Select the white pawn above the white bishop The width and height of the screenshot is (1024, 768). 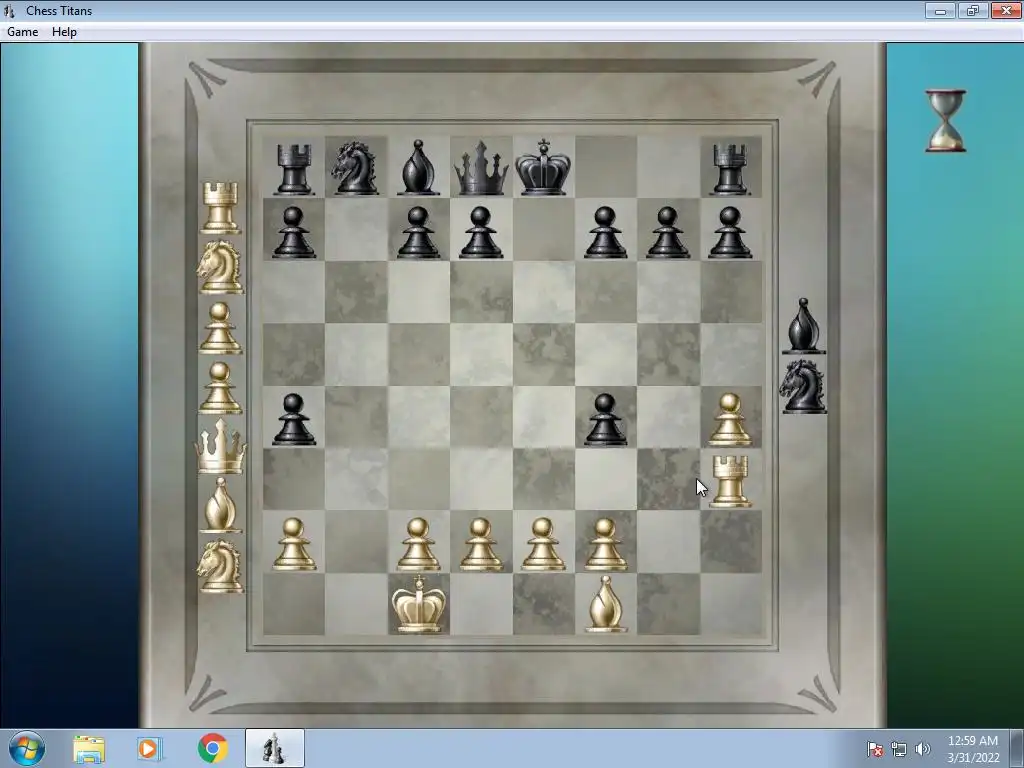[605, 544]
